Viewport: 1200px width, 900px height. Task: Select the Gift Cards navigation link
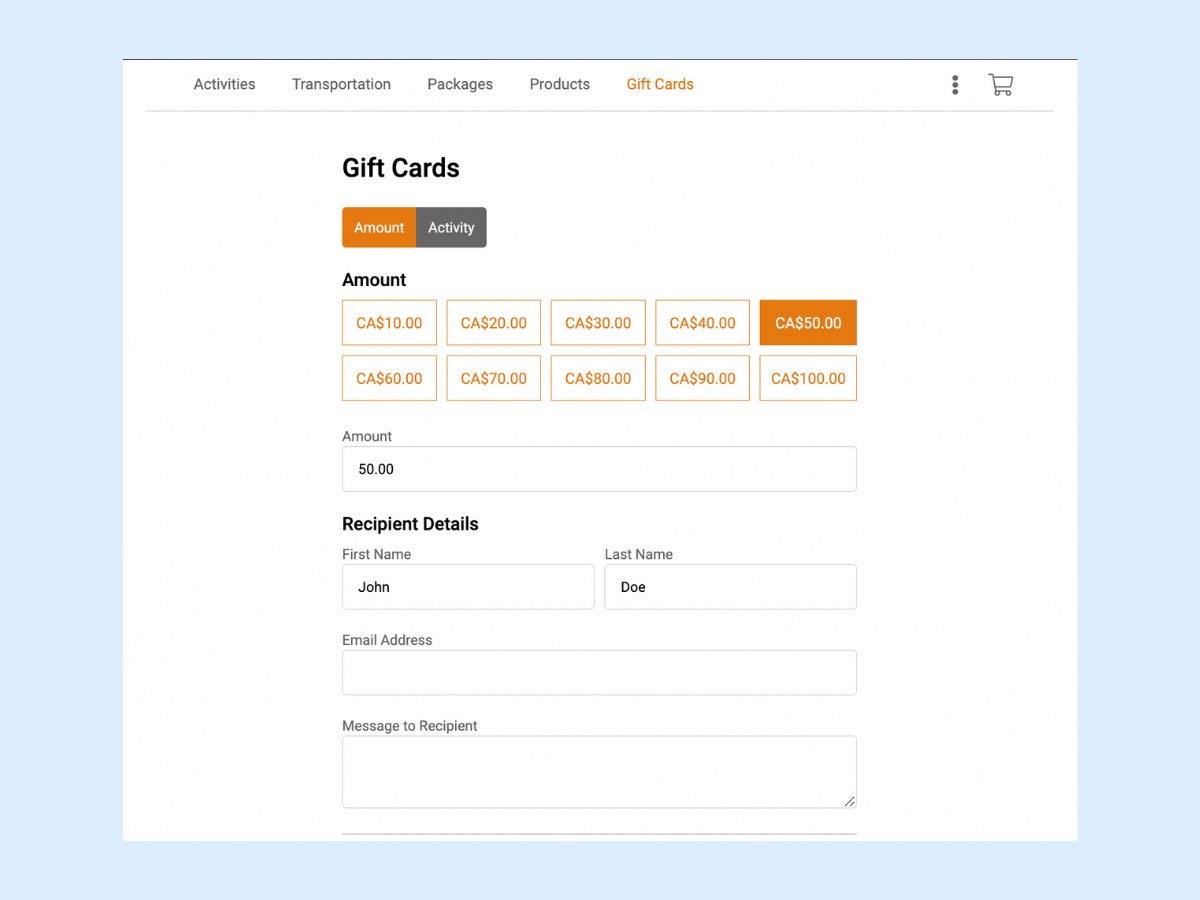pos(659,84)
